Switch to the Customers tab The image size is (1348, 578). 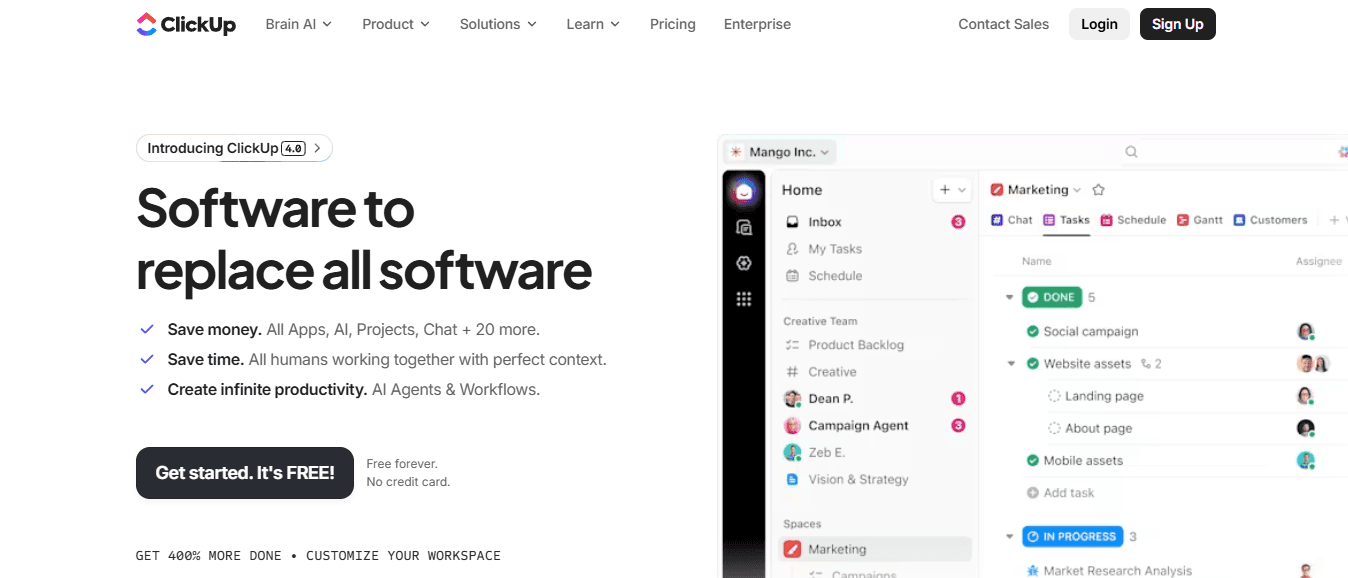click(1270, 220)
